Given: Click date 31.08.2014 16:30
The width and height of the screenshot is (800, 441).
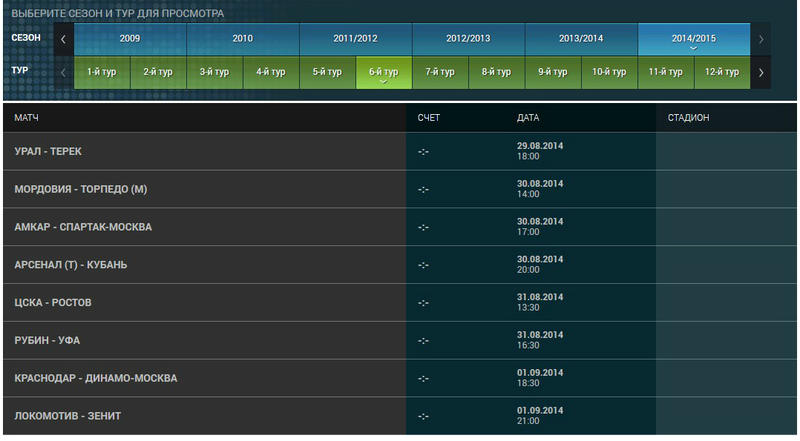Looking at the screenshot, I should [540, 340].
